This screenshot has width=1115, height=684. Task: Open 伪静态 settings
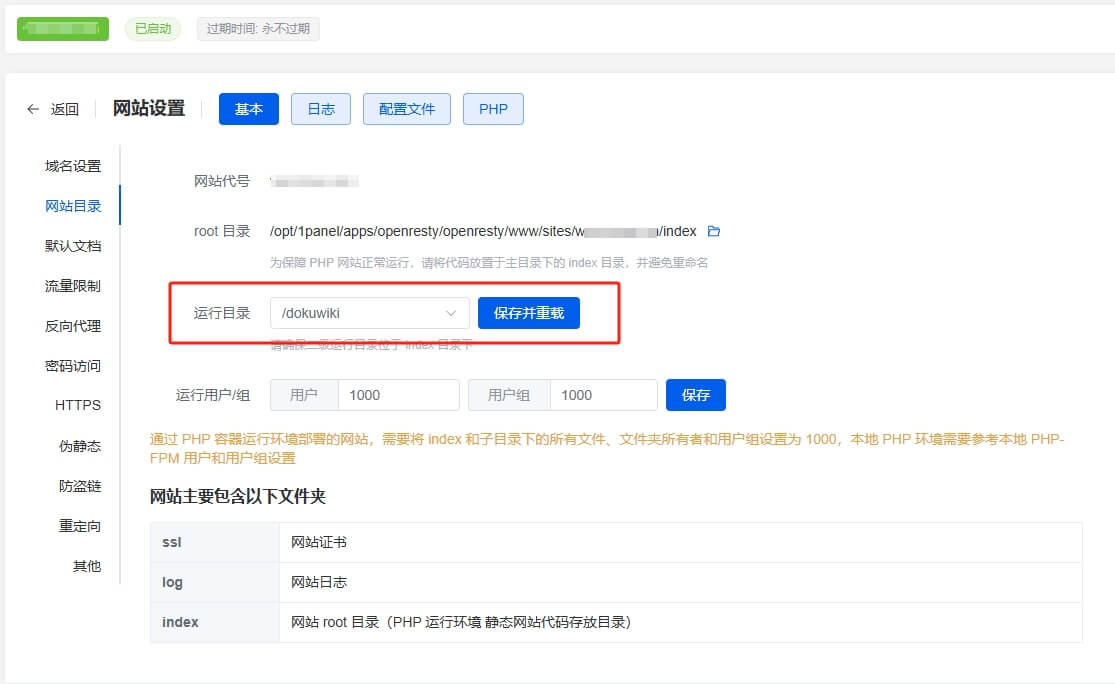pyautogui.click(x=80, y=446)
